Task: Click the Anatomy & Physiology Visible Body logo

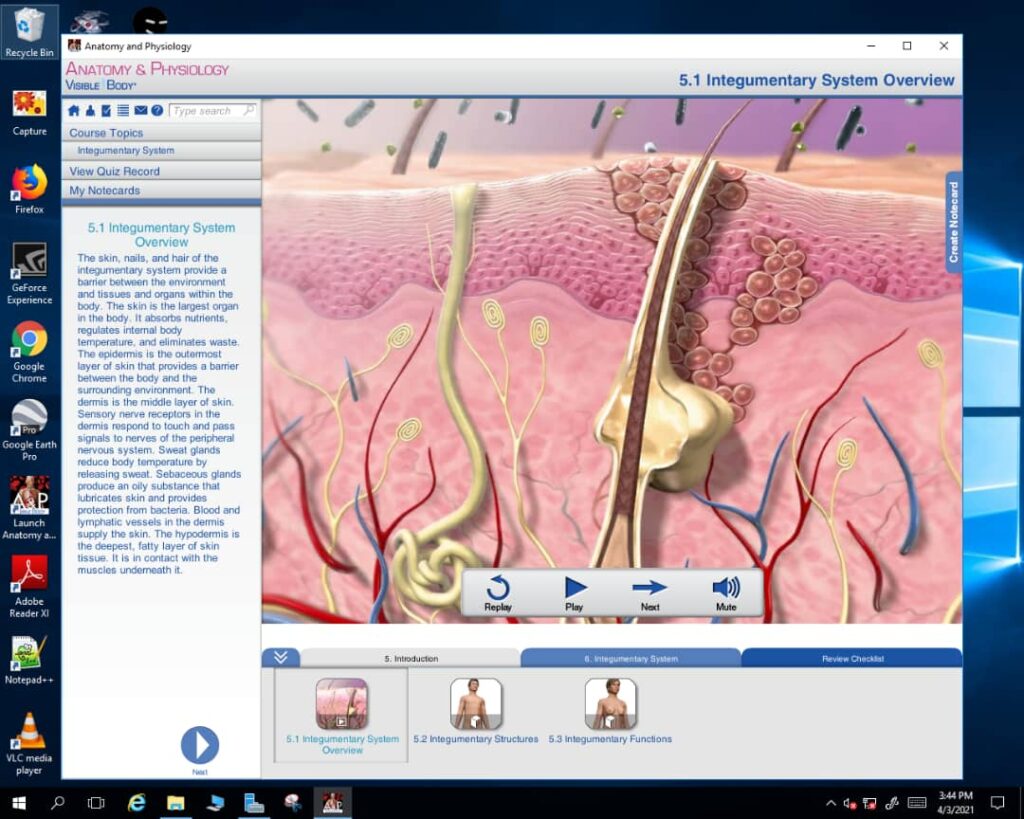Action: pos(147,76)
